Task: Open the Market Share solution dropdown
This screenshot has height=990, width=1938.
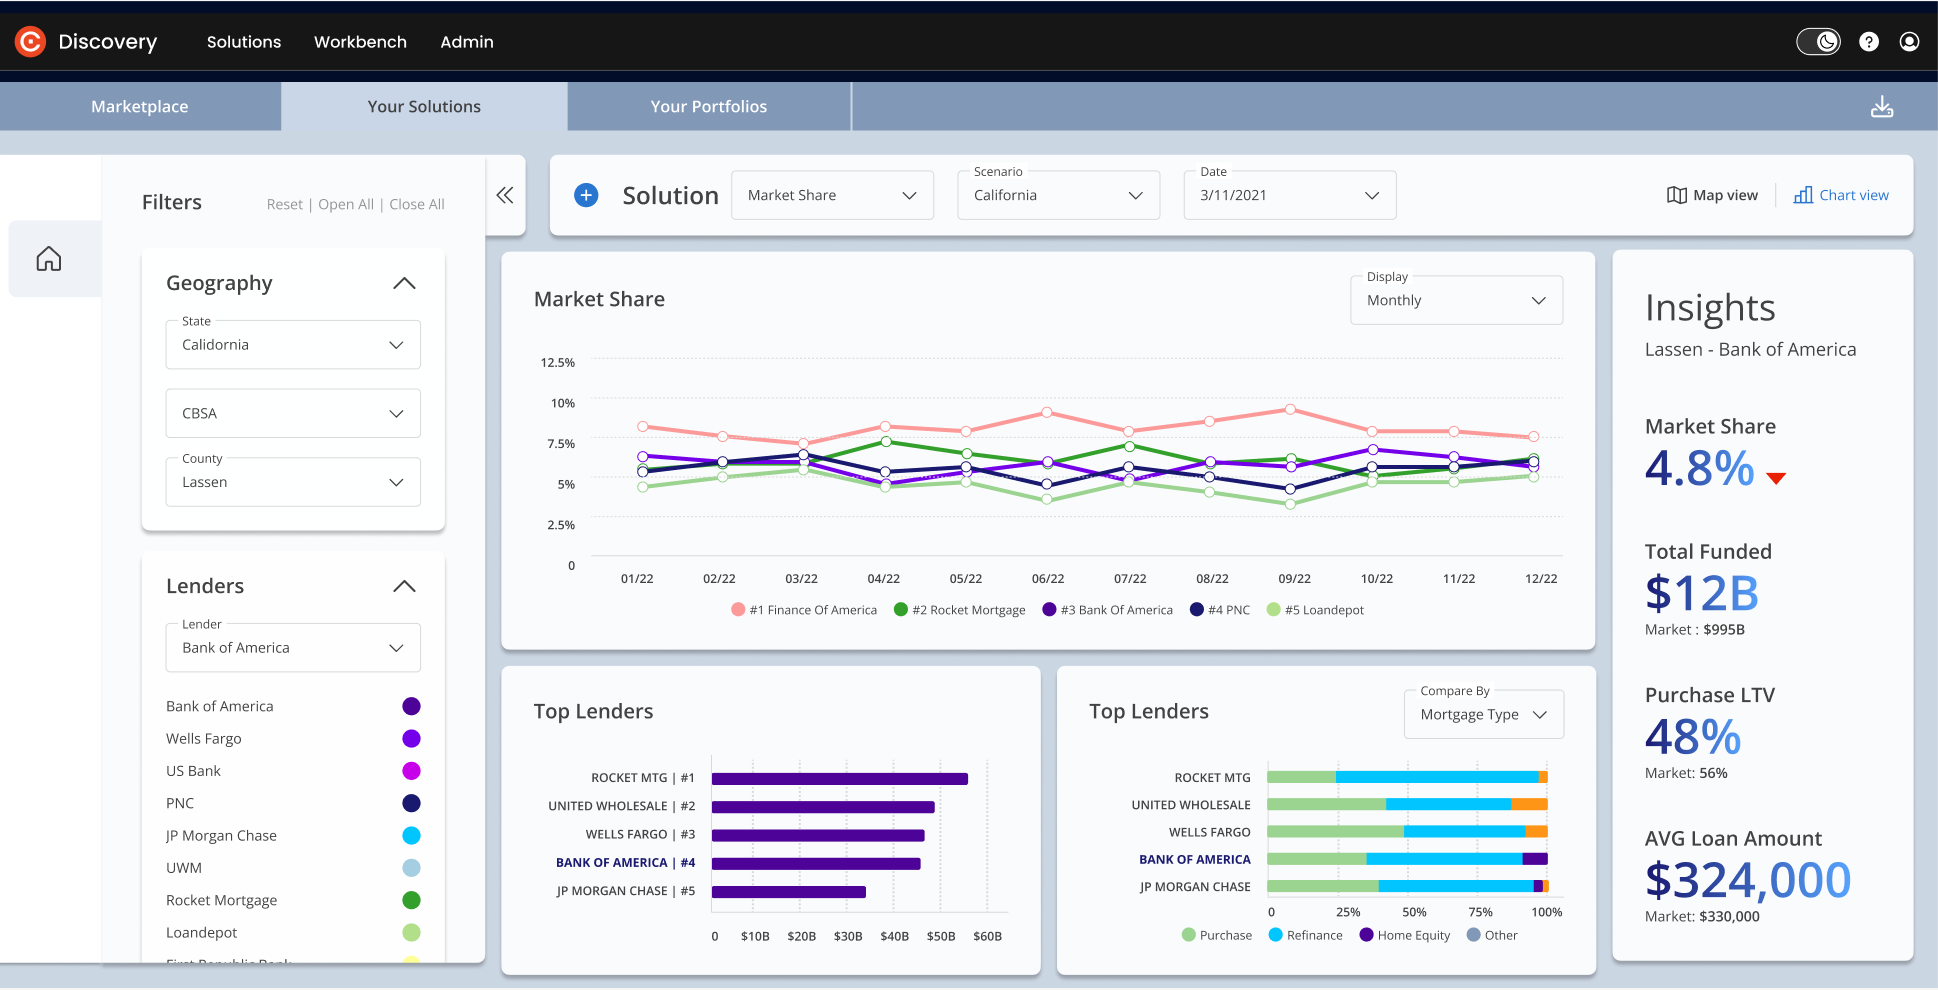Action: pos(832,195)
